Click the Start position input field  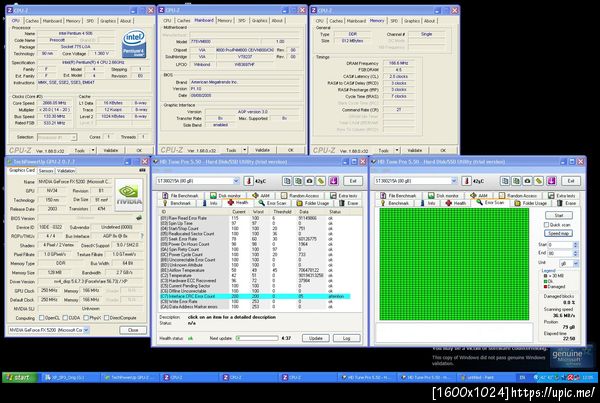pos(560,244)
